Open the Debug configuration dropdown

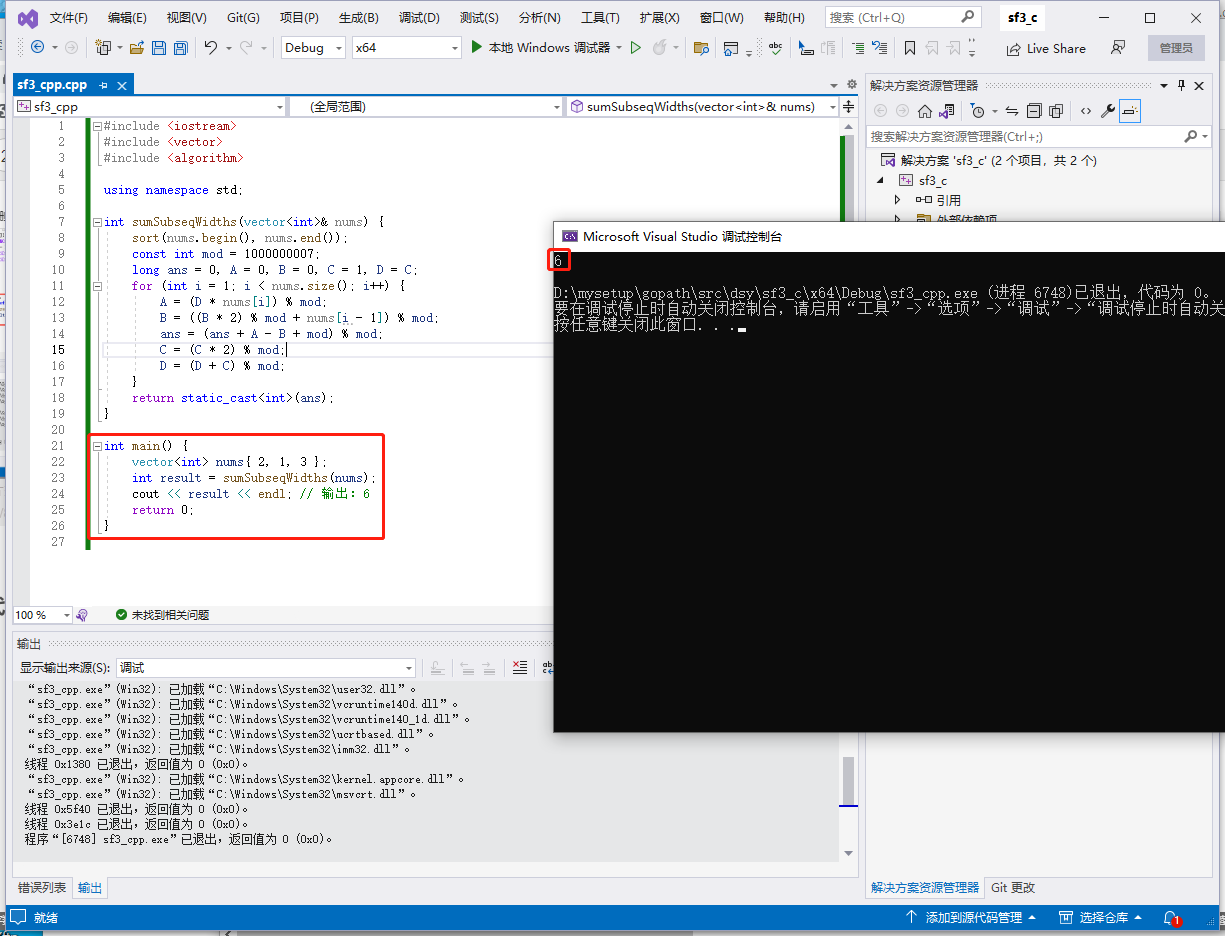313,48
